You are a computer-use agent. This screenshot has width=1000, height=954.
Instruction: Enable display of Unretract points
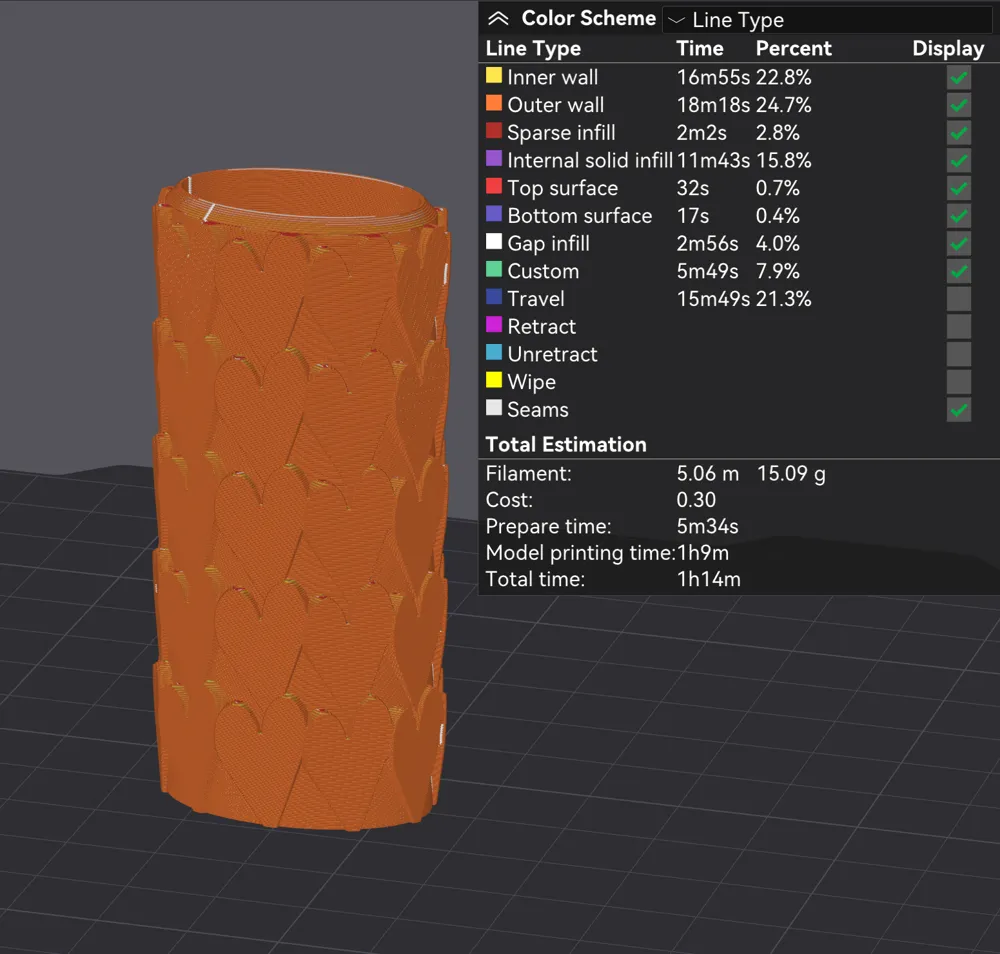(x=959, y=355)
